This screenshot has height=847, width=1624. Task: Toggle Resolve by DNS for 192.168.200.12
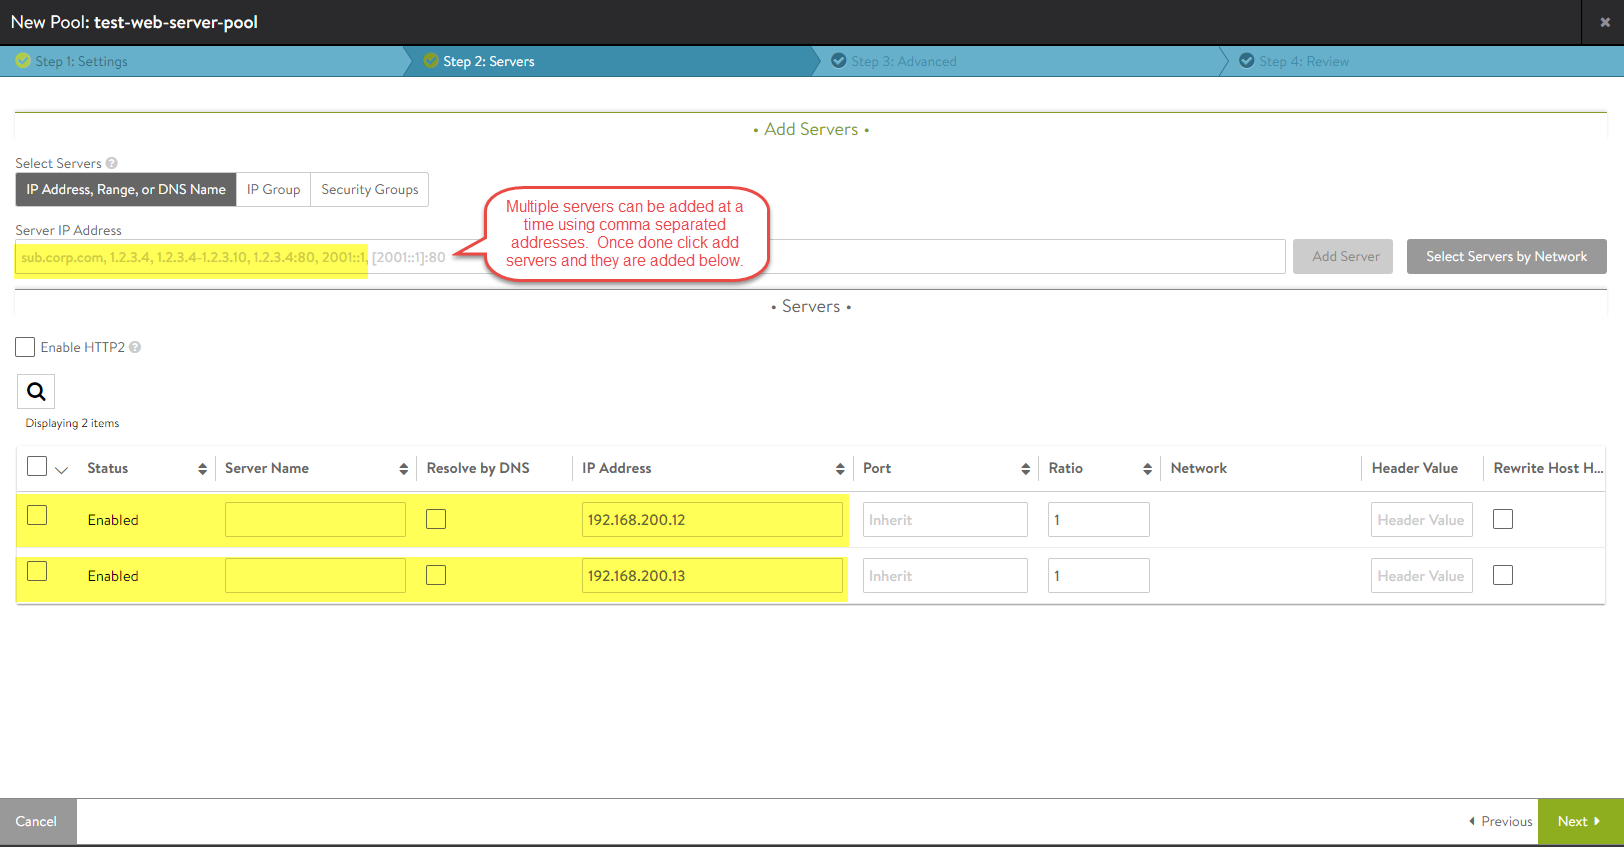pyautogui.click(x=436, y=519)
